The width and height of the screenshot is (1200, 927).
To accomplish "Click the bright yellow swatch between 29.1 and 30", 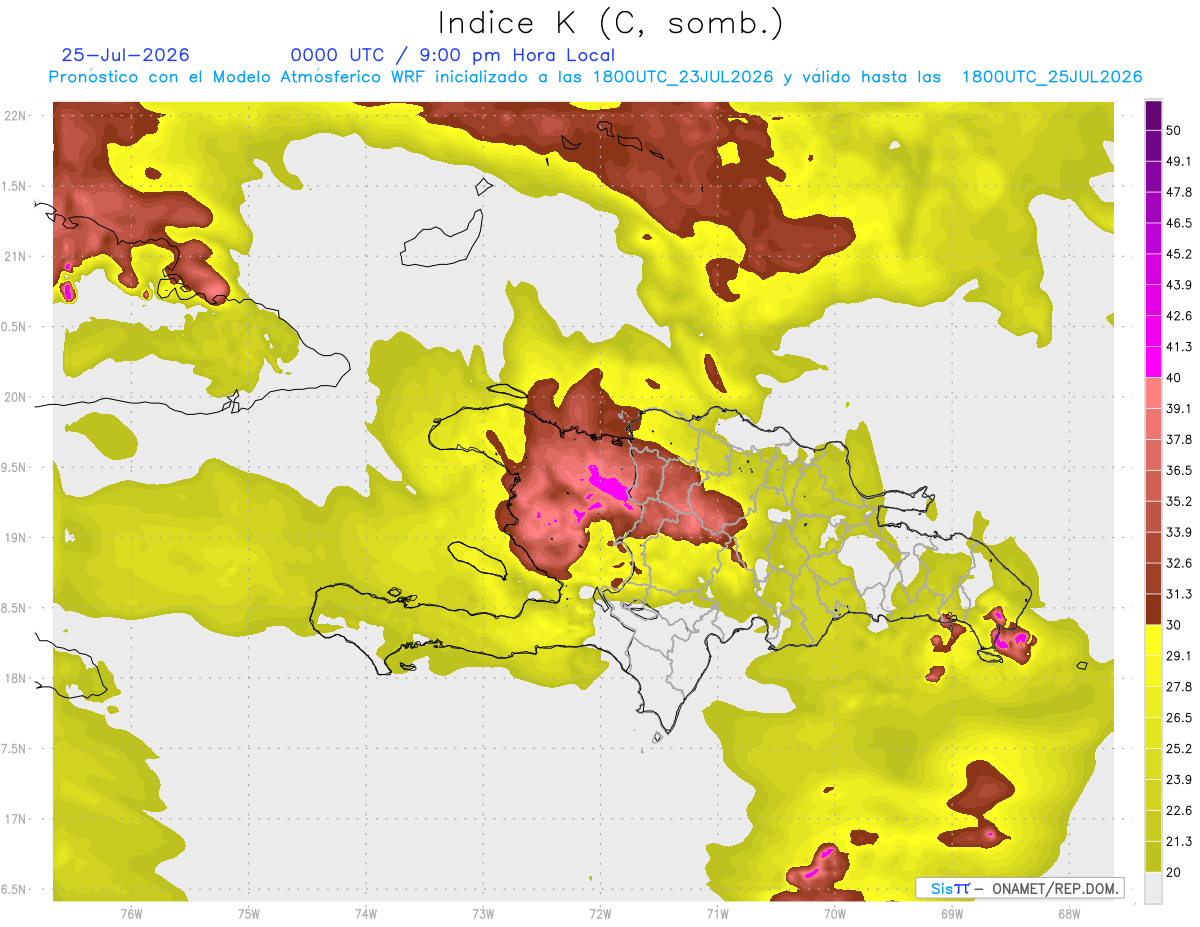I will pos(1153,640).
